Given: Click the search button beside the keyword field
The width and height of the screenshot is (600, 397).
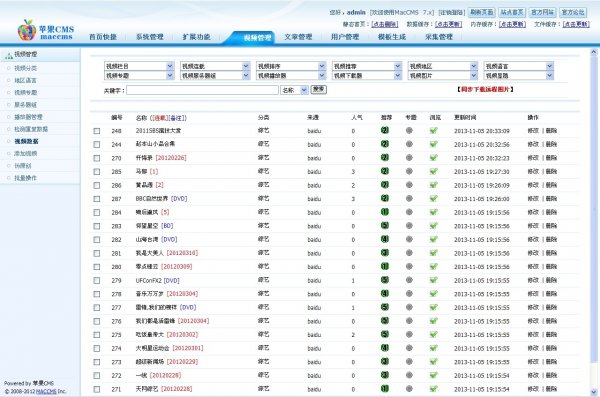Looking at the screenshot, I should coord(318,90).
